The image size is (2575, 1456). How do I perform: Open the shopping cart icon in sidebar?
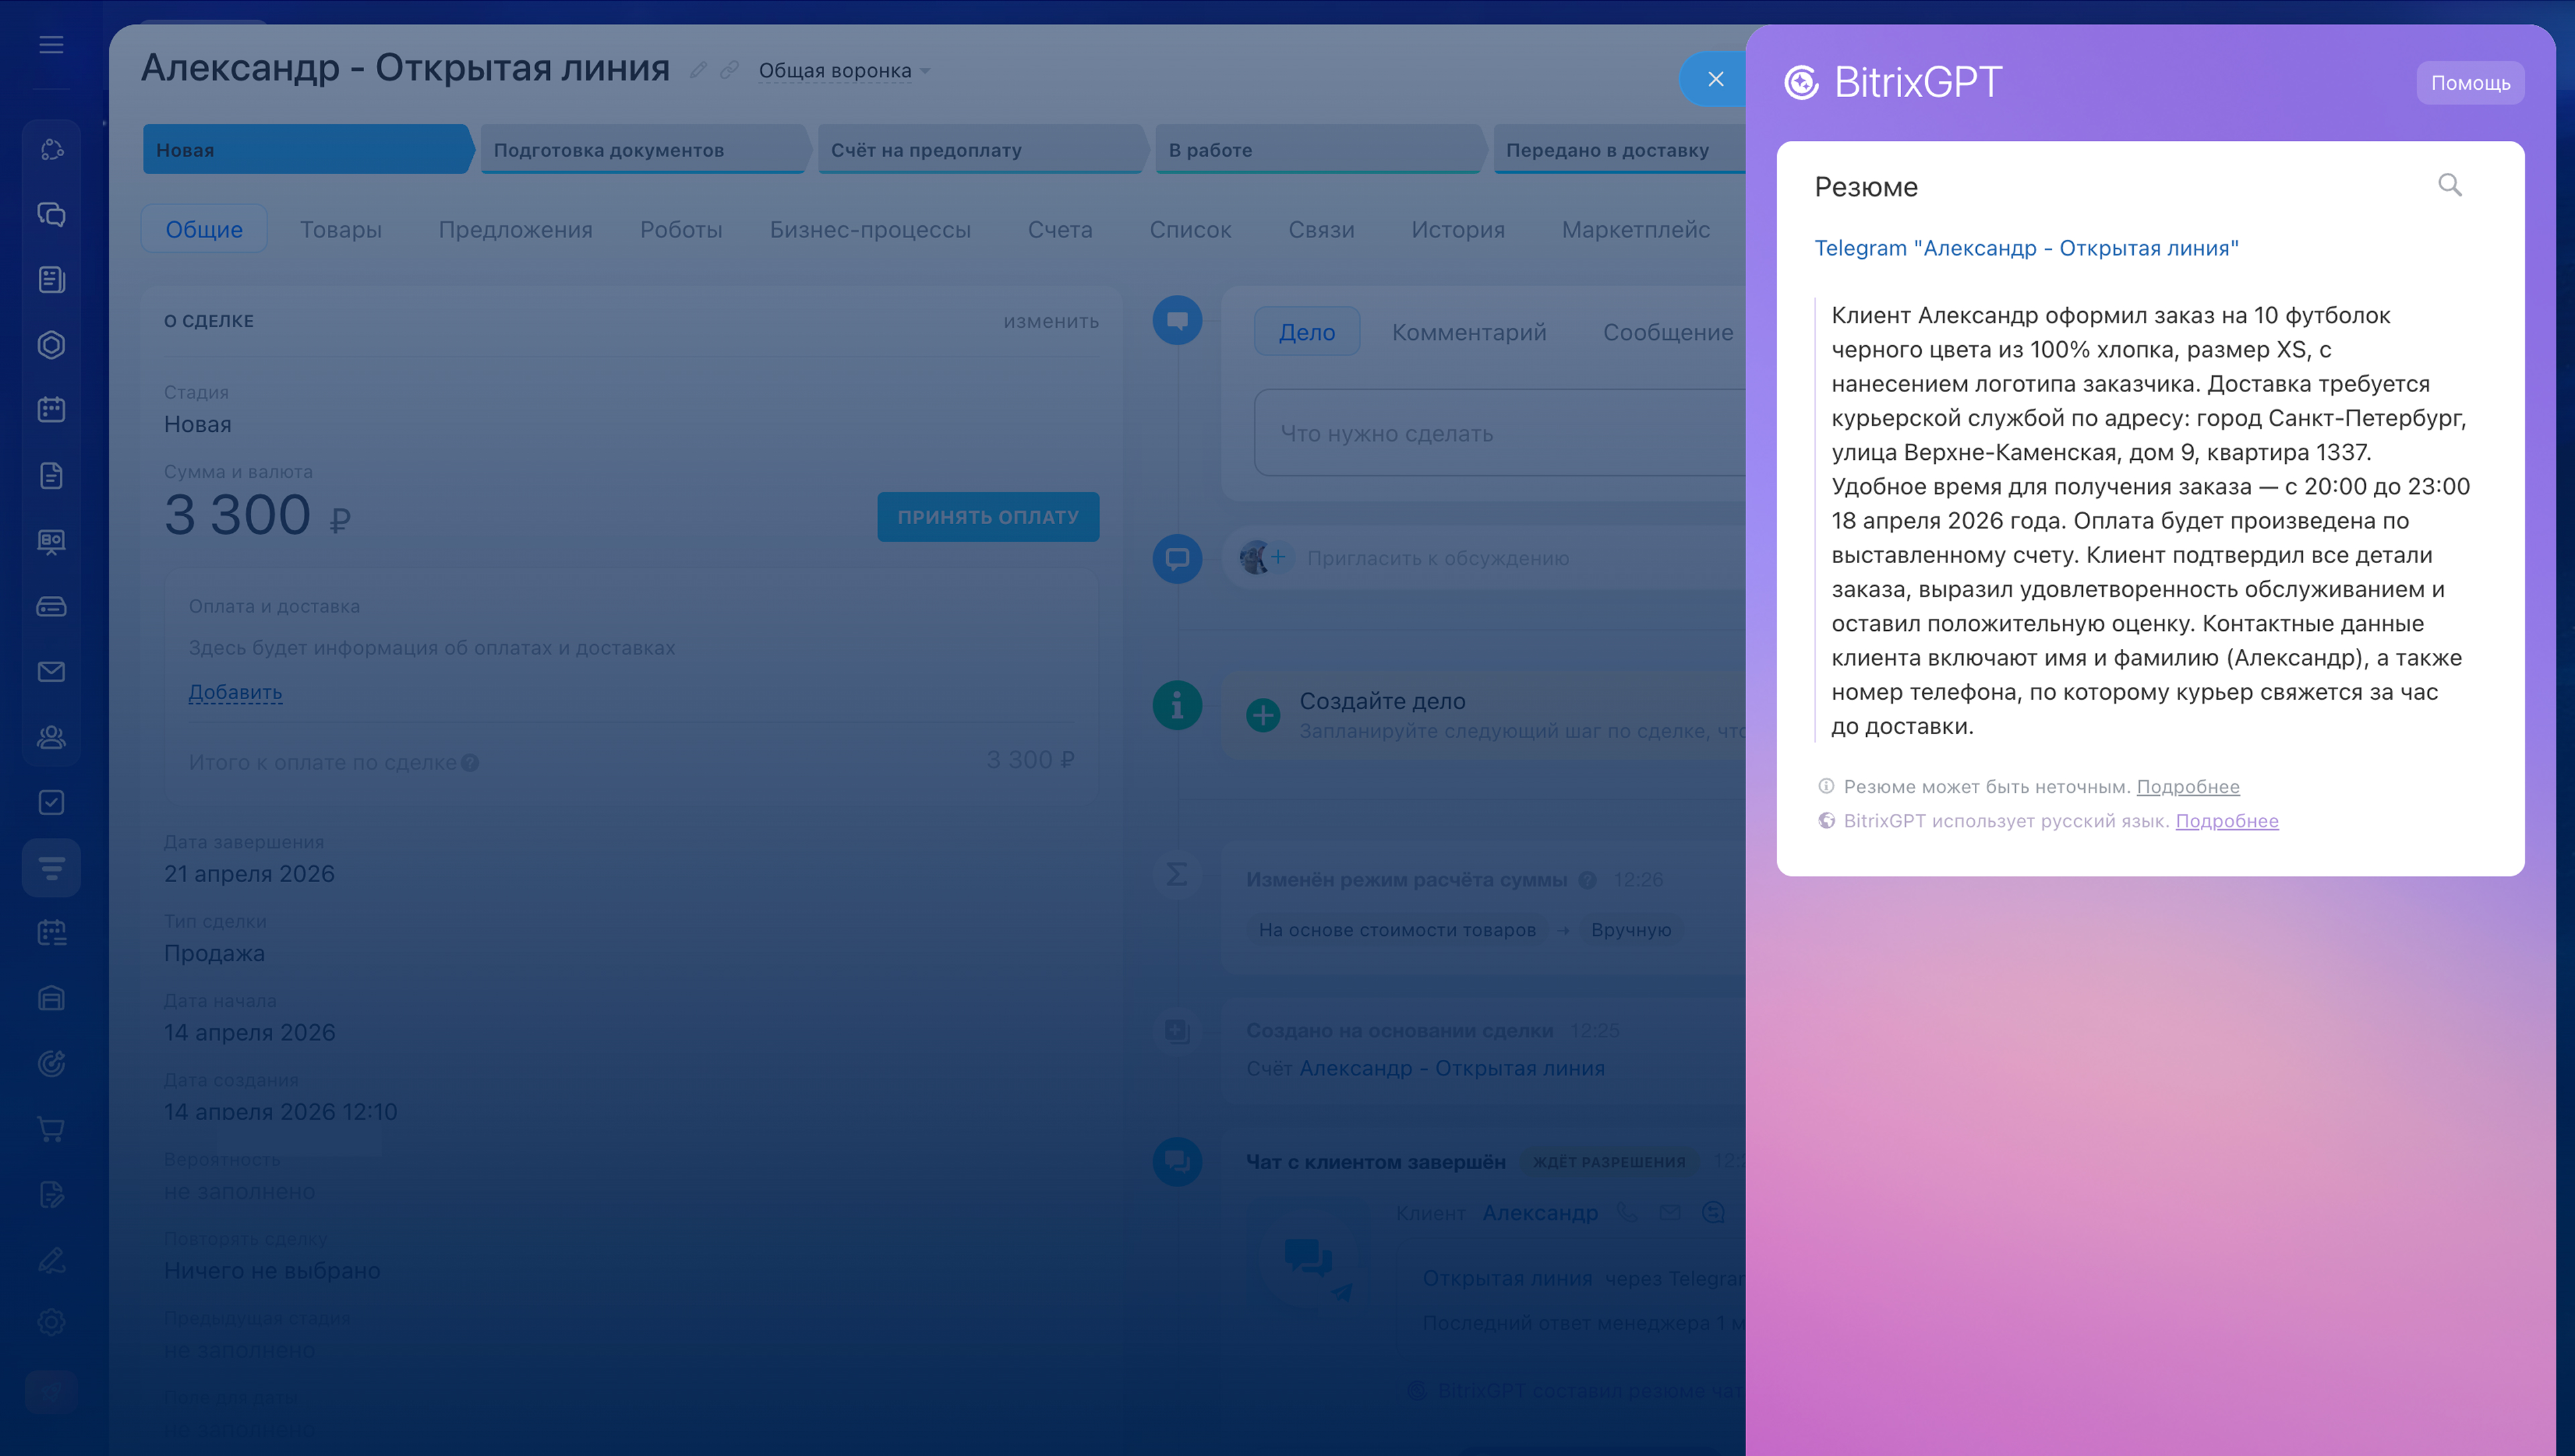click(51, 1129)
